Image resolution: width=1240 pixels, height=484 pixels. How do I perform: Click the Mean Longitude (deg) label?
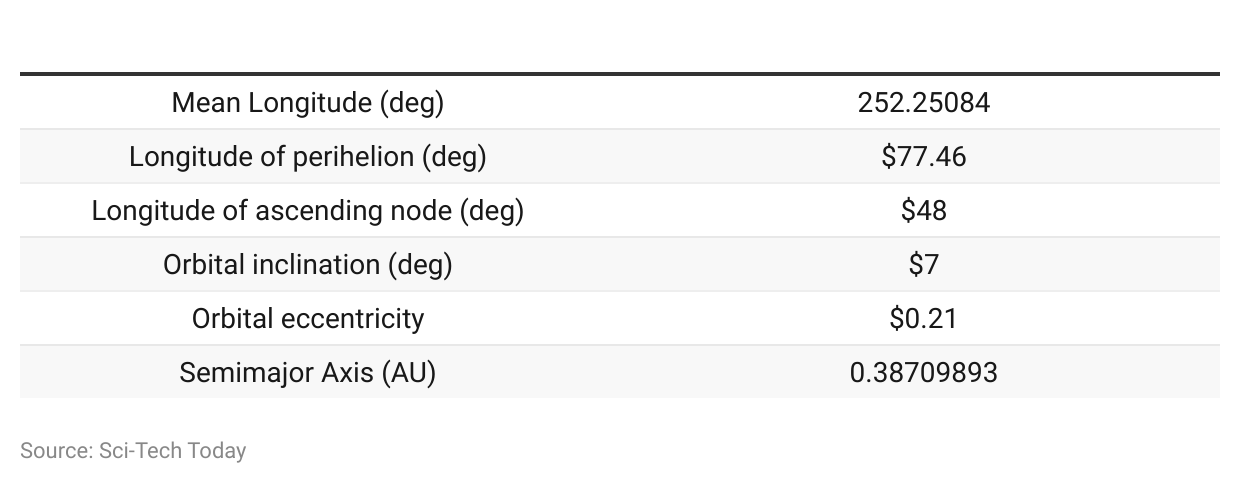(x=308, y=102)
